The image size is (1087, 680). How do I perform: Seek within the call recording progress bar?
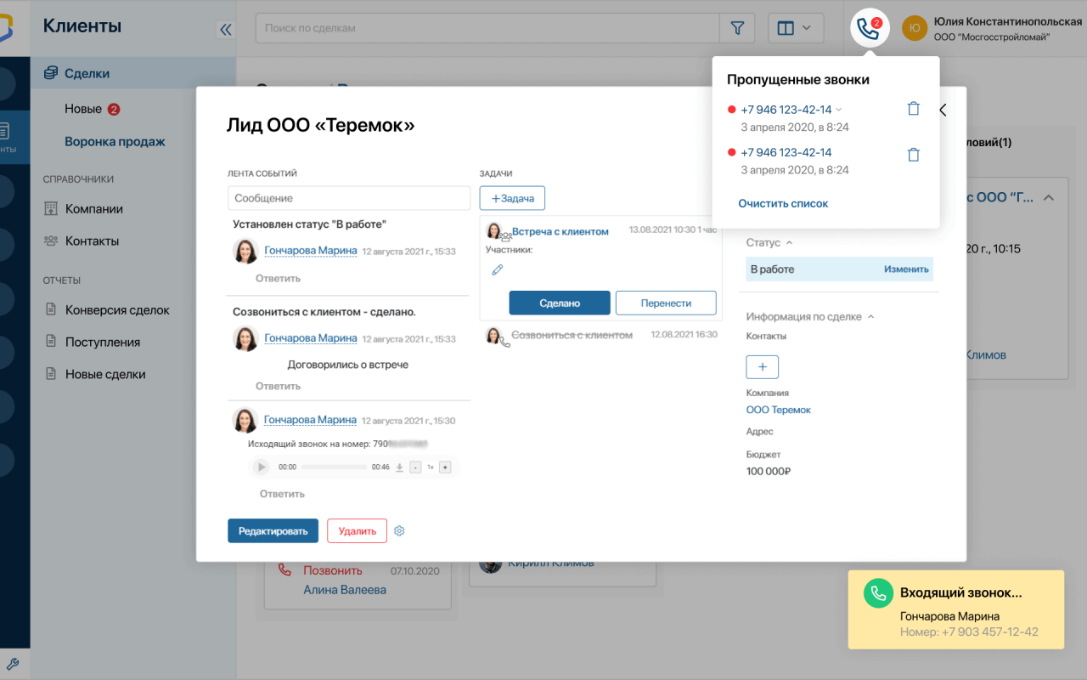pos(333,467)
